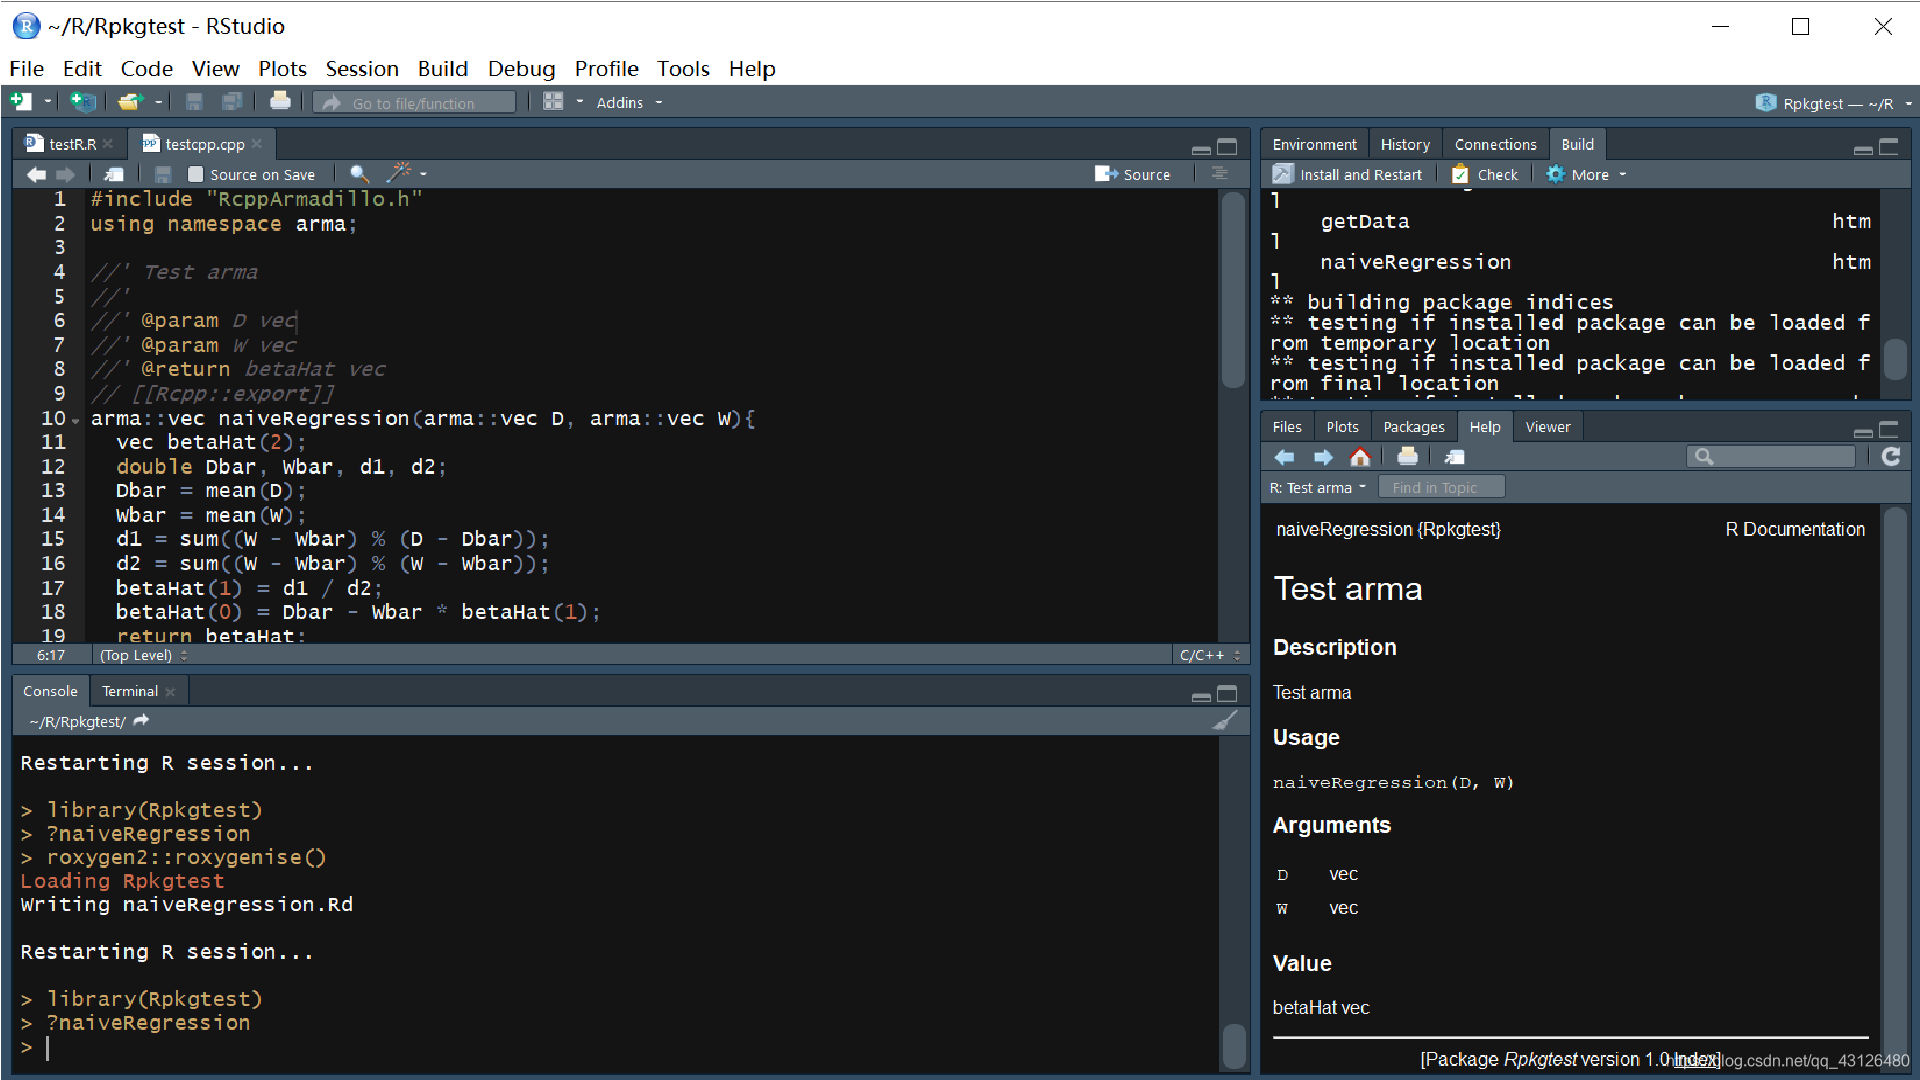Switch to the testR.R editor tab
The height and width of the screenshot is (1080, 1920).
click(x=72, y=144)
